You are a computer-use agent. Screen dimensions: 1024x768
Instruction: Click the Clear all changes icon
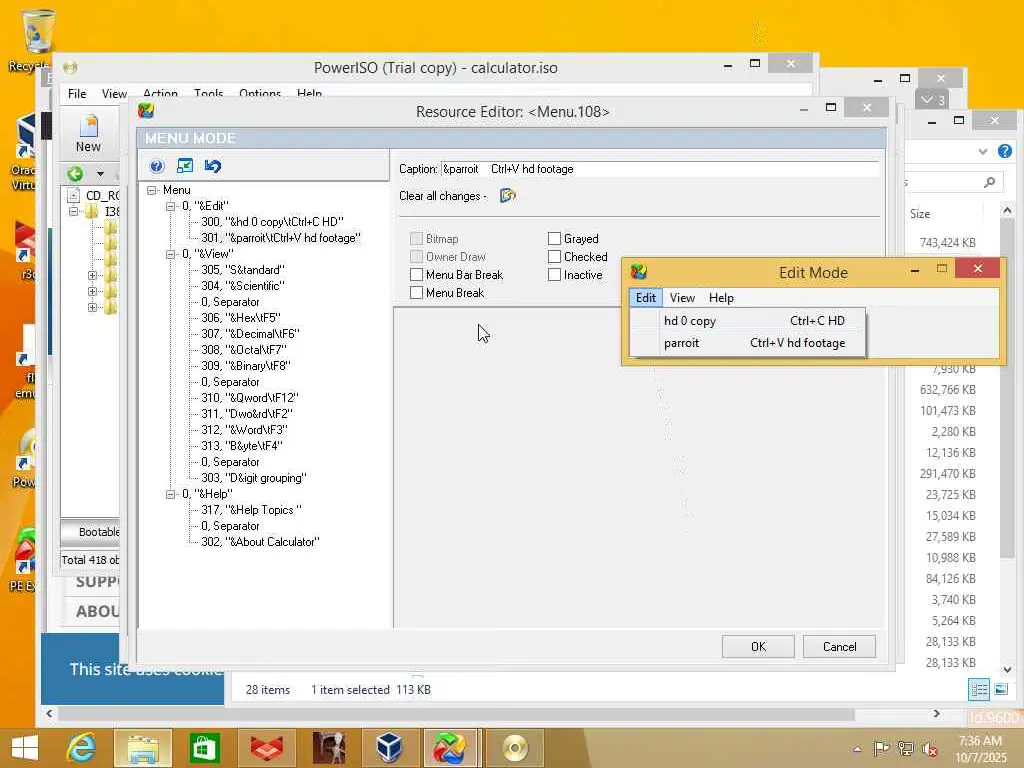(507, 195)
